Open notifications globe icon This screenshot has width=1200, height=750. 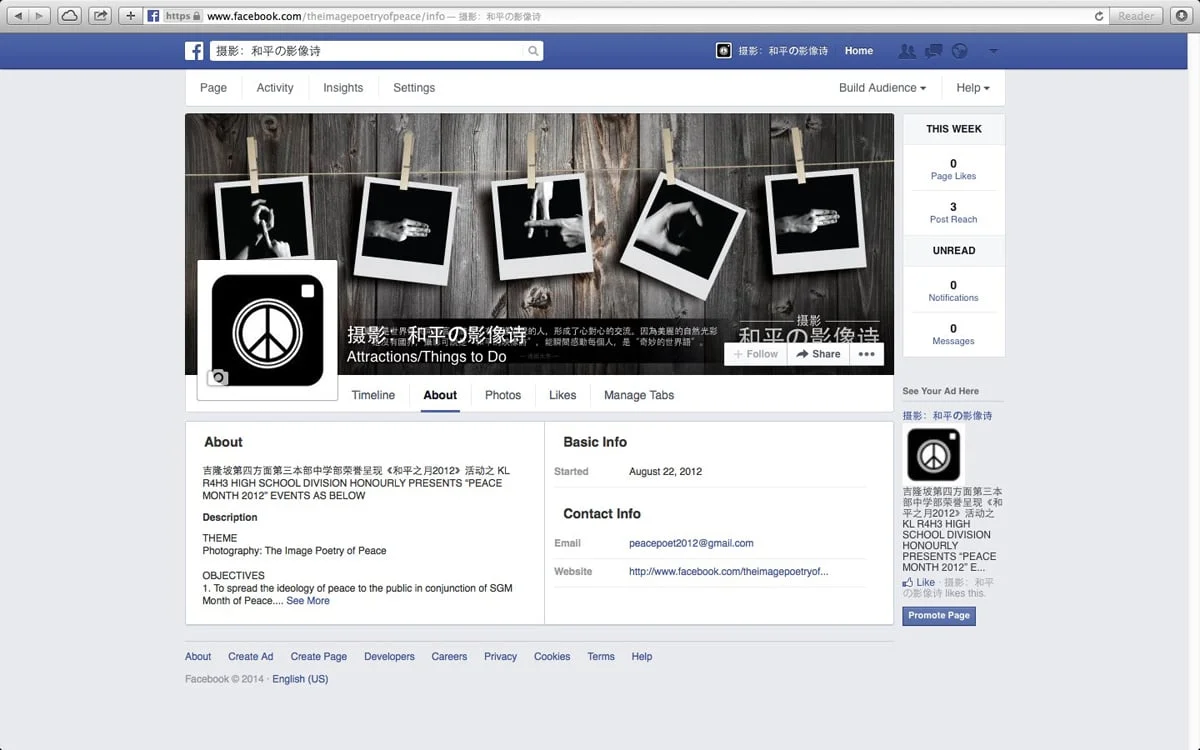[959, 51]
